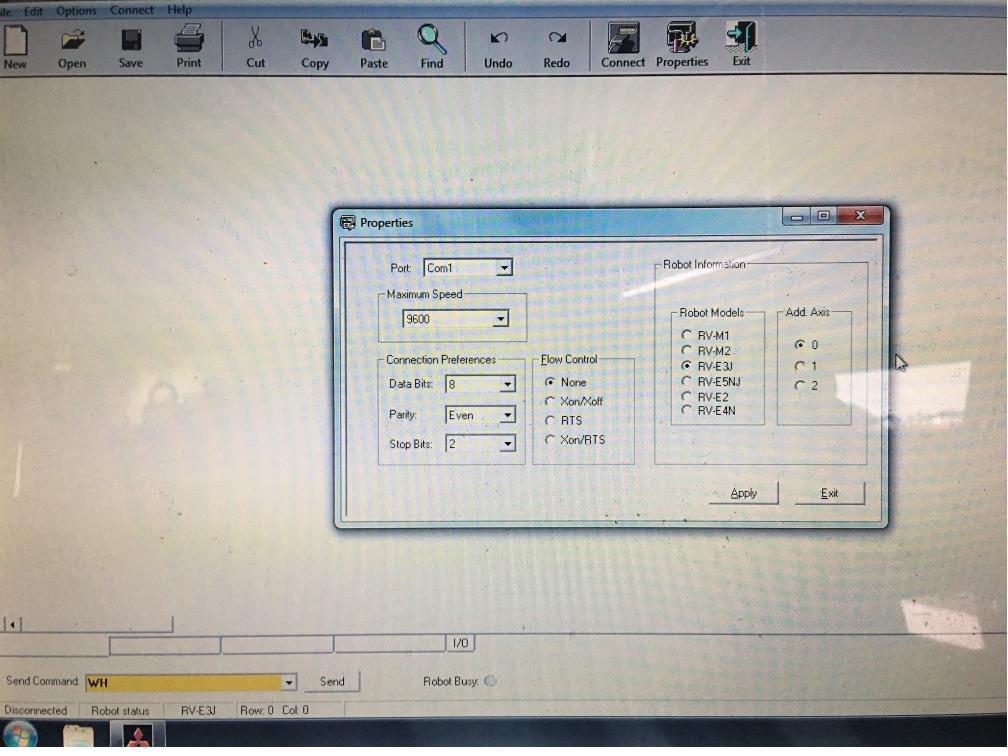Click the Cut scissors icon
The width and height of the screenshot is (1008, 756).
[x=255, y=39]
